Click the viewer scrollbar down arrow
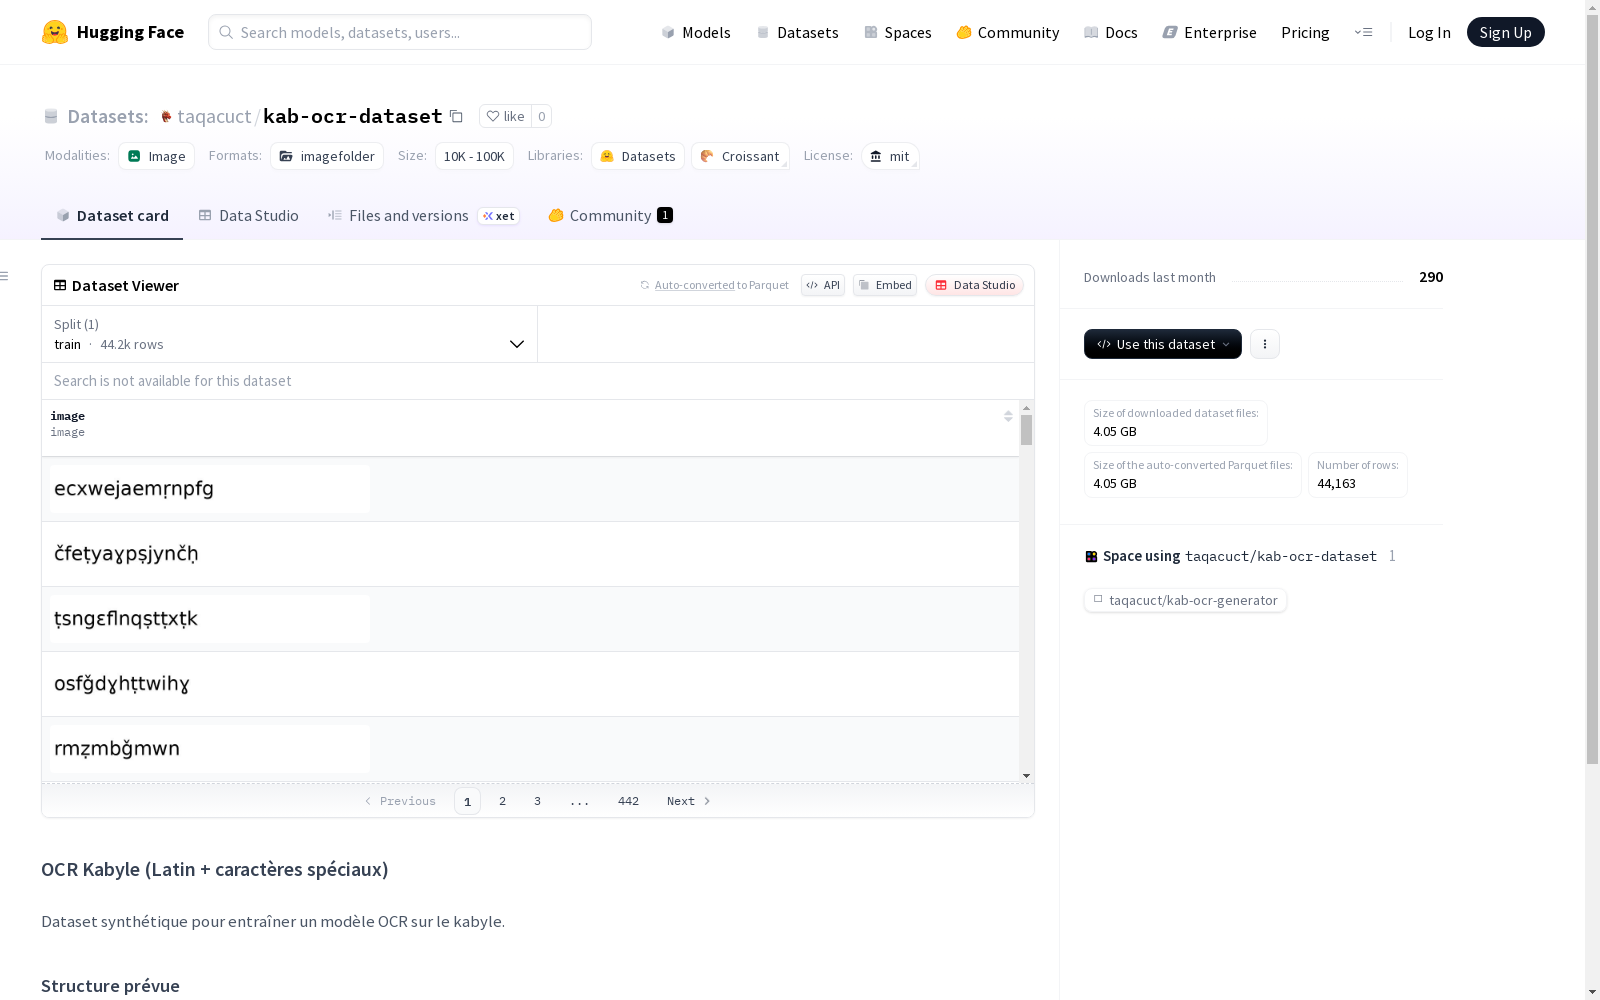1600x1000 pixels. [x=1026, y=776]
